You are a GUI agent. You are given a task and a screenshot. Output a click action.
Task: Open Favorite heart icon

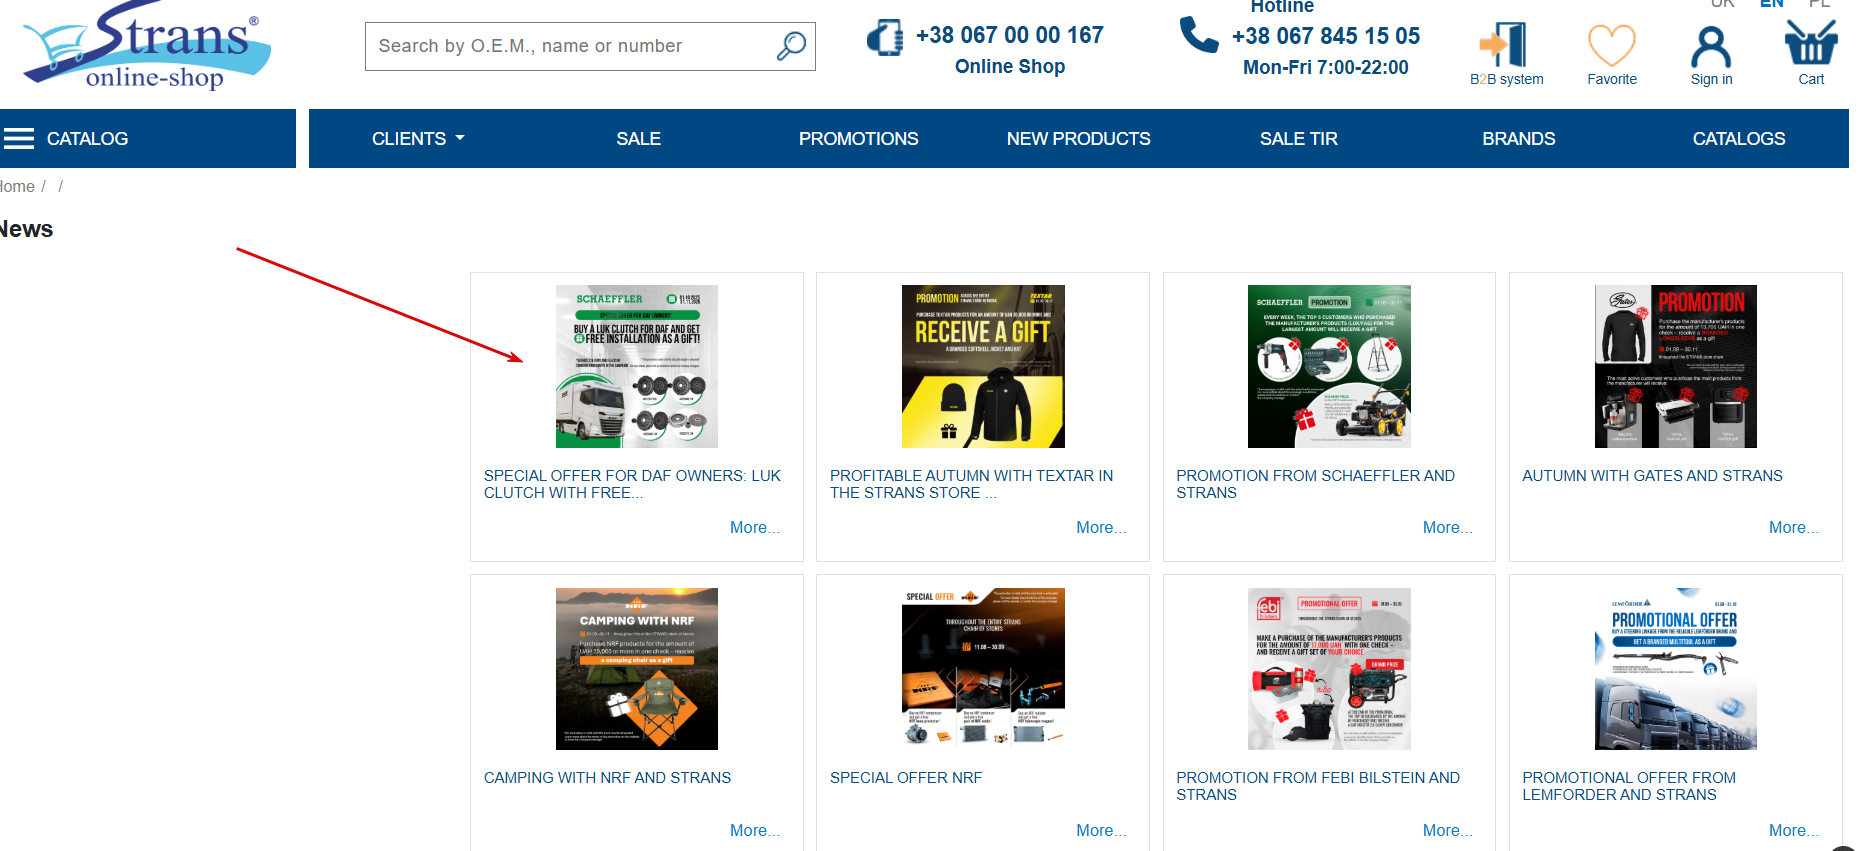coord(1612,45)
